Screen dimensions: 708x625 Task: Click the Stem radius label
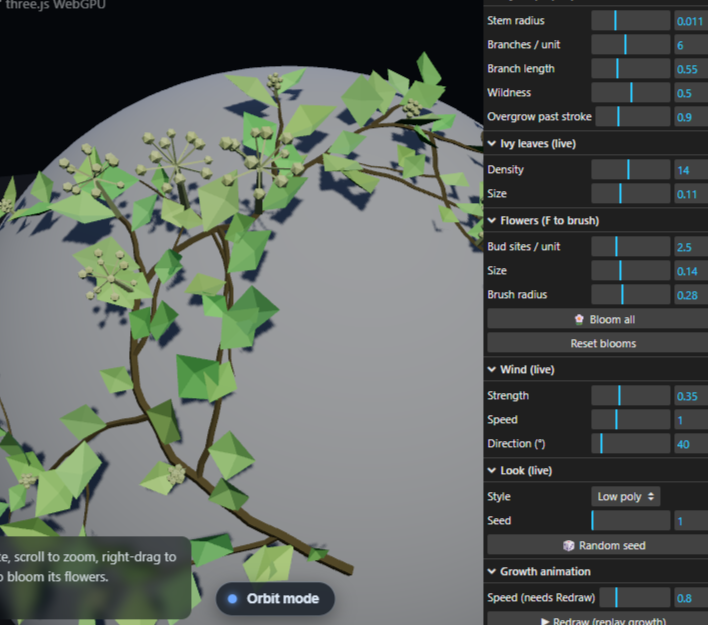pos(516,20)
